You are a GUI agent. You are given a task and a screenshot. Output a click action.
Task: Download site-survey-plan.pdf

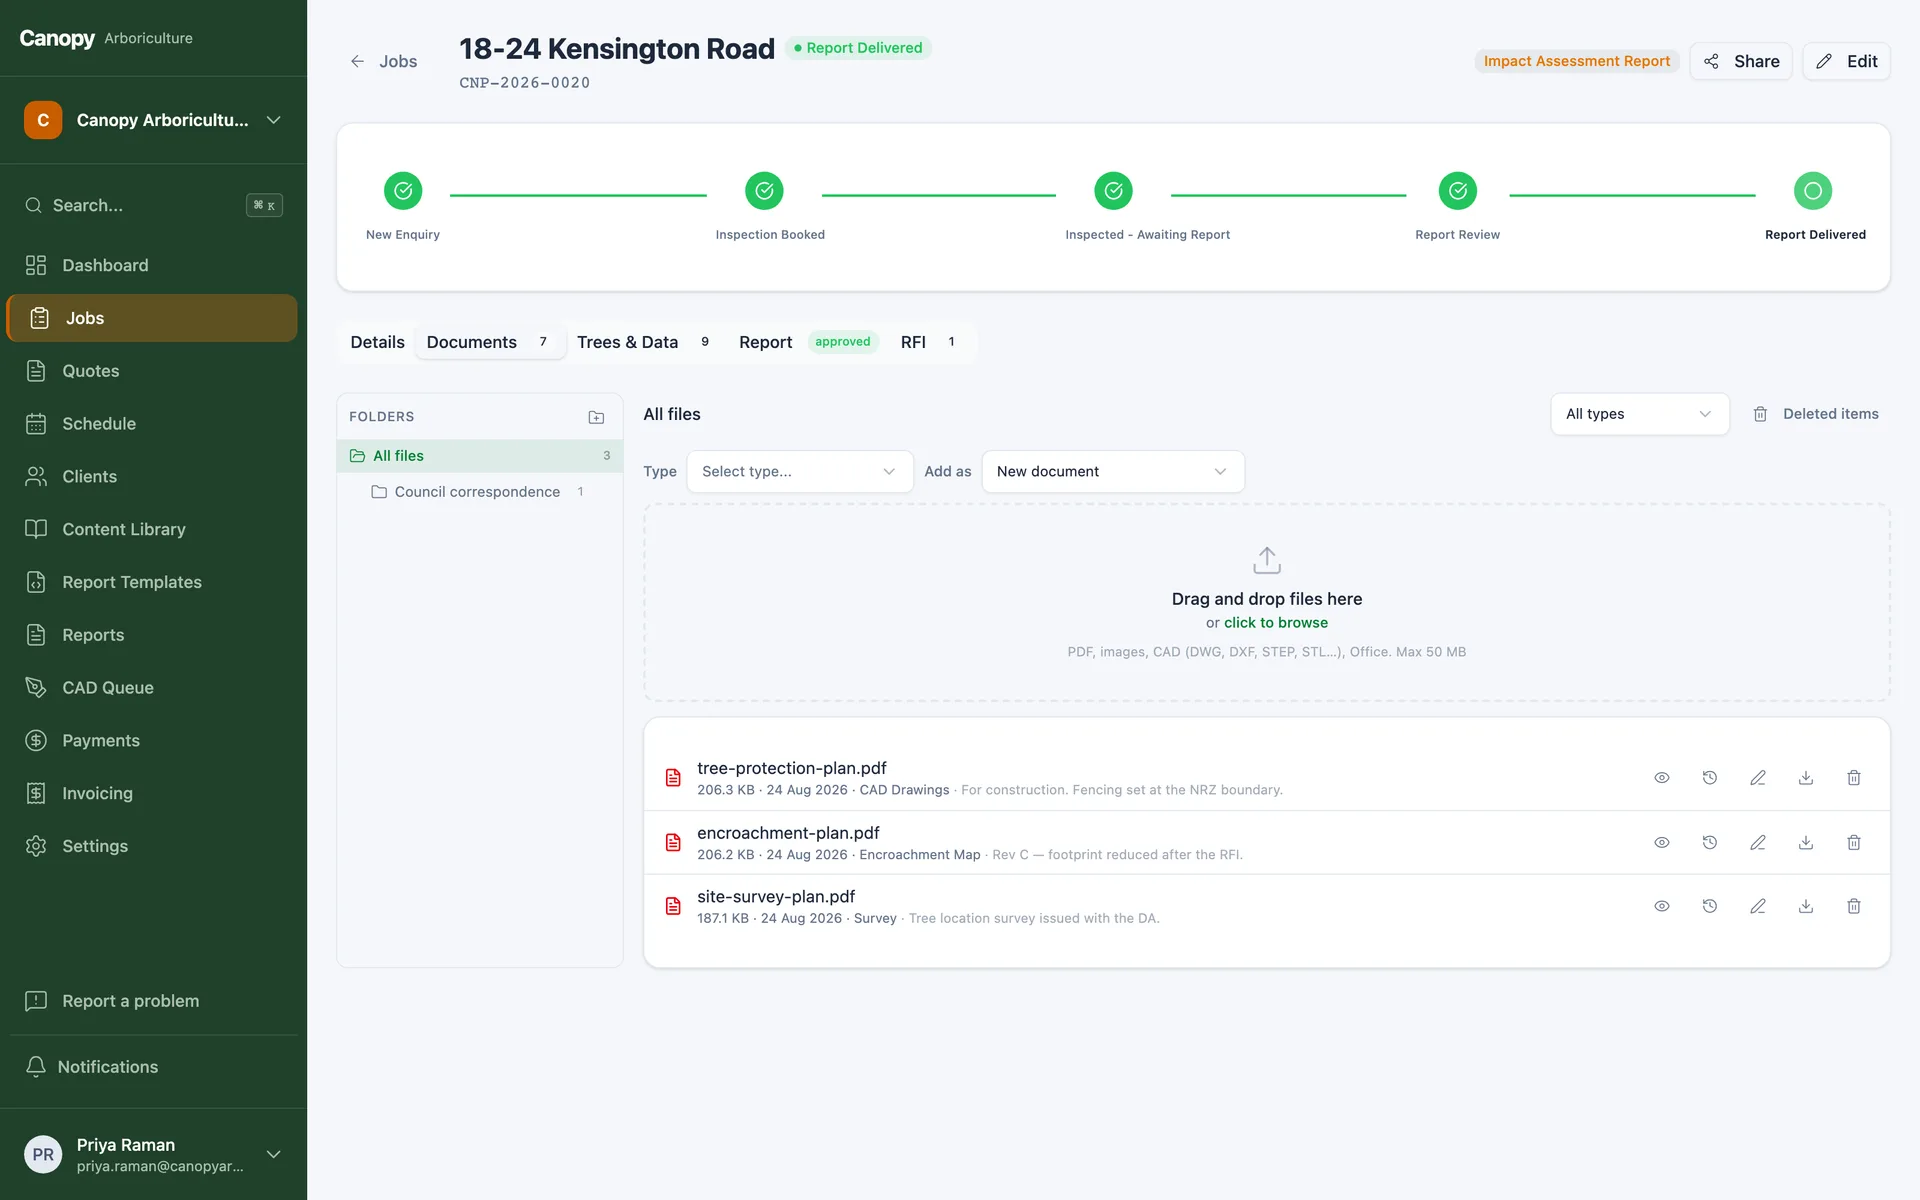1806,906
